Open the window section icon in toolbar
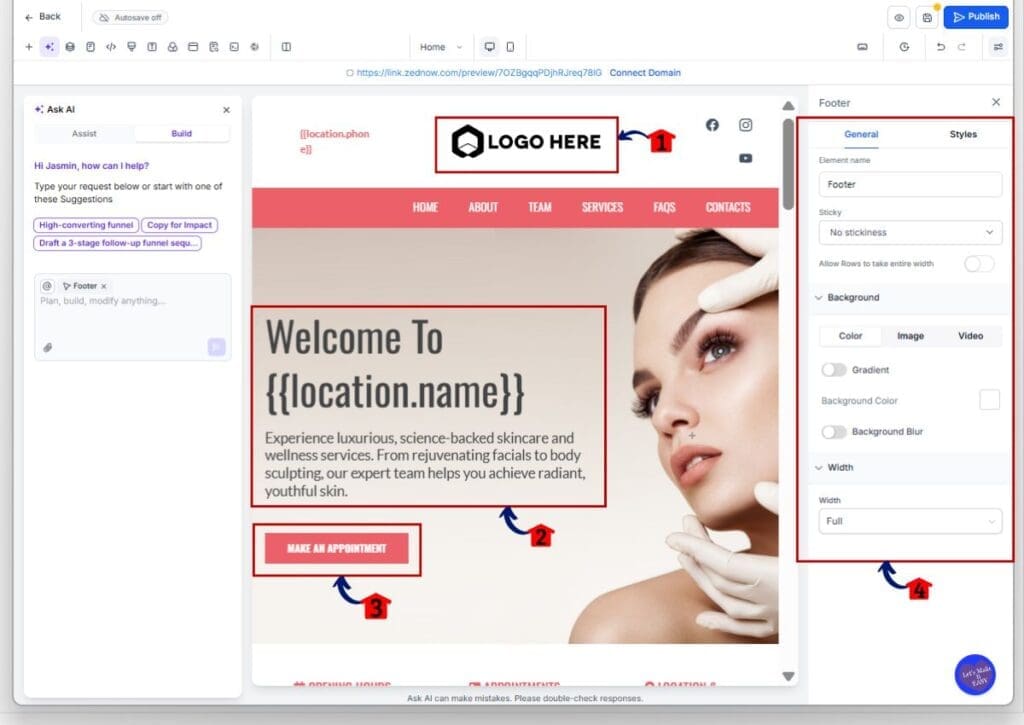The height and width of the screenshot is (725, 1024). tap(193, 47)
